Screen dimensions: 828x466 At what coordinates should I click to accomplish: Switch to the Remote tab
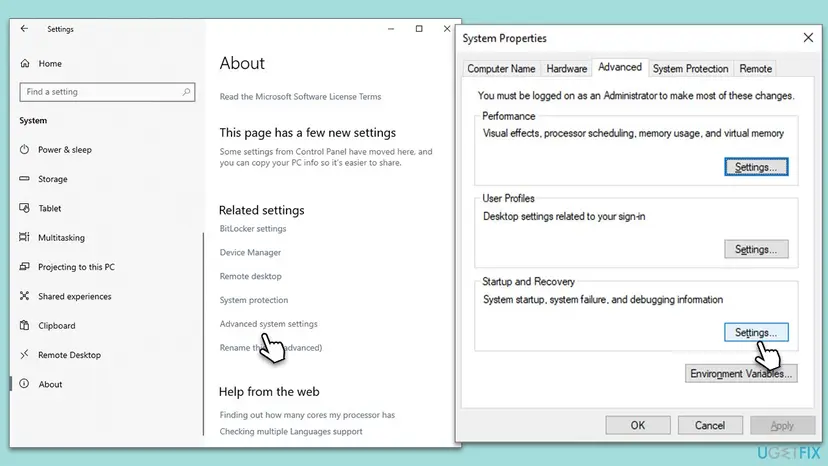(756, 69)
